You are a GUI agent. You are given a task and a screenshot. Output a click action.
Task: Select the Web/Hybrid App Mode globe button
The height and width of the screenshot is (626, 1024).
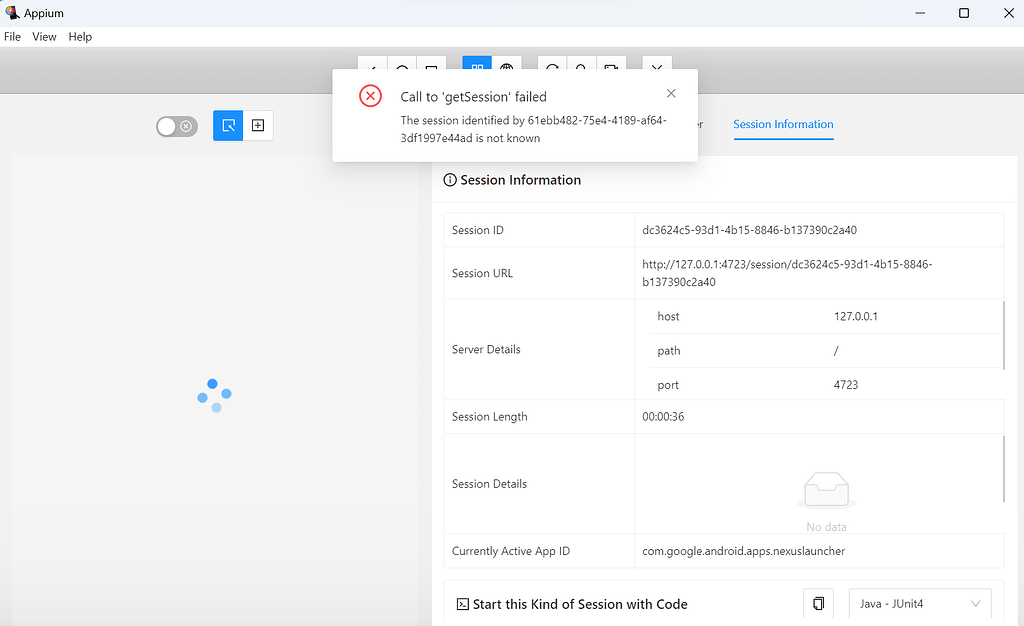pos(507,64)
